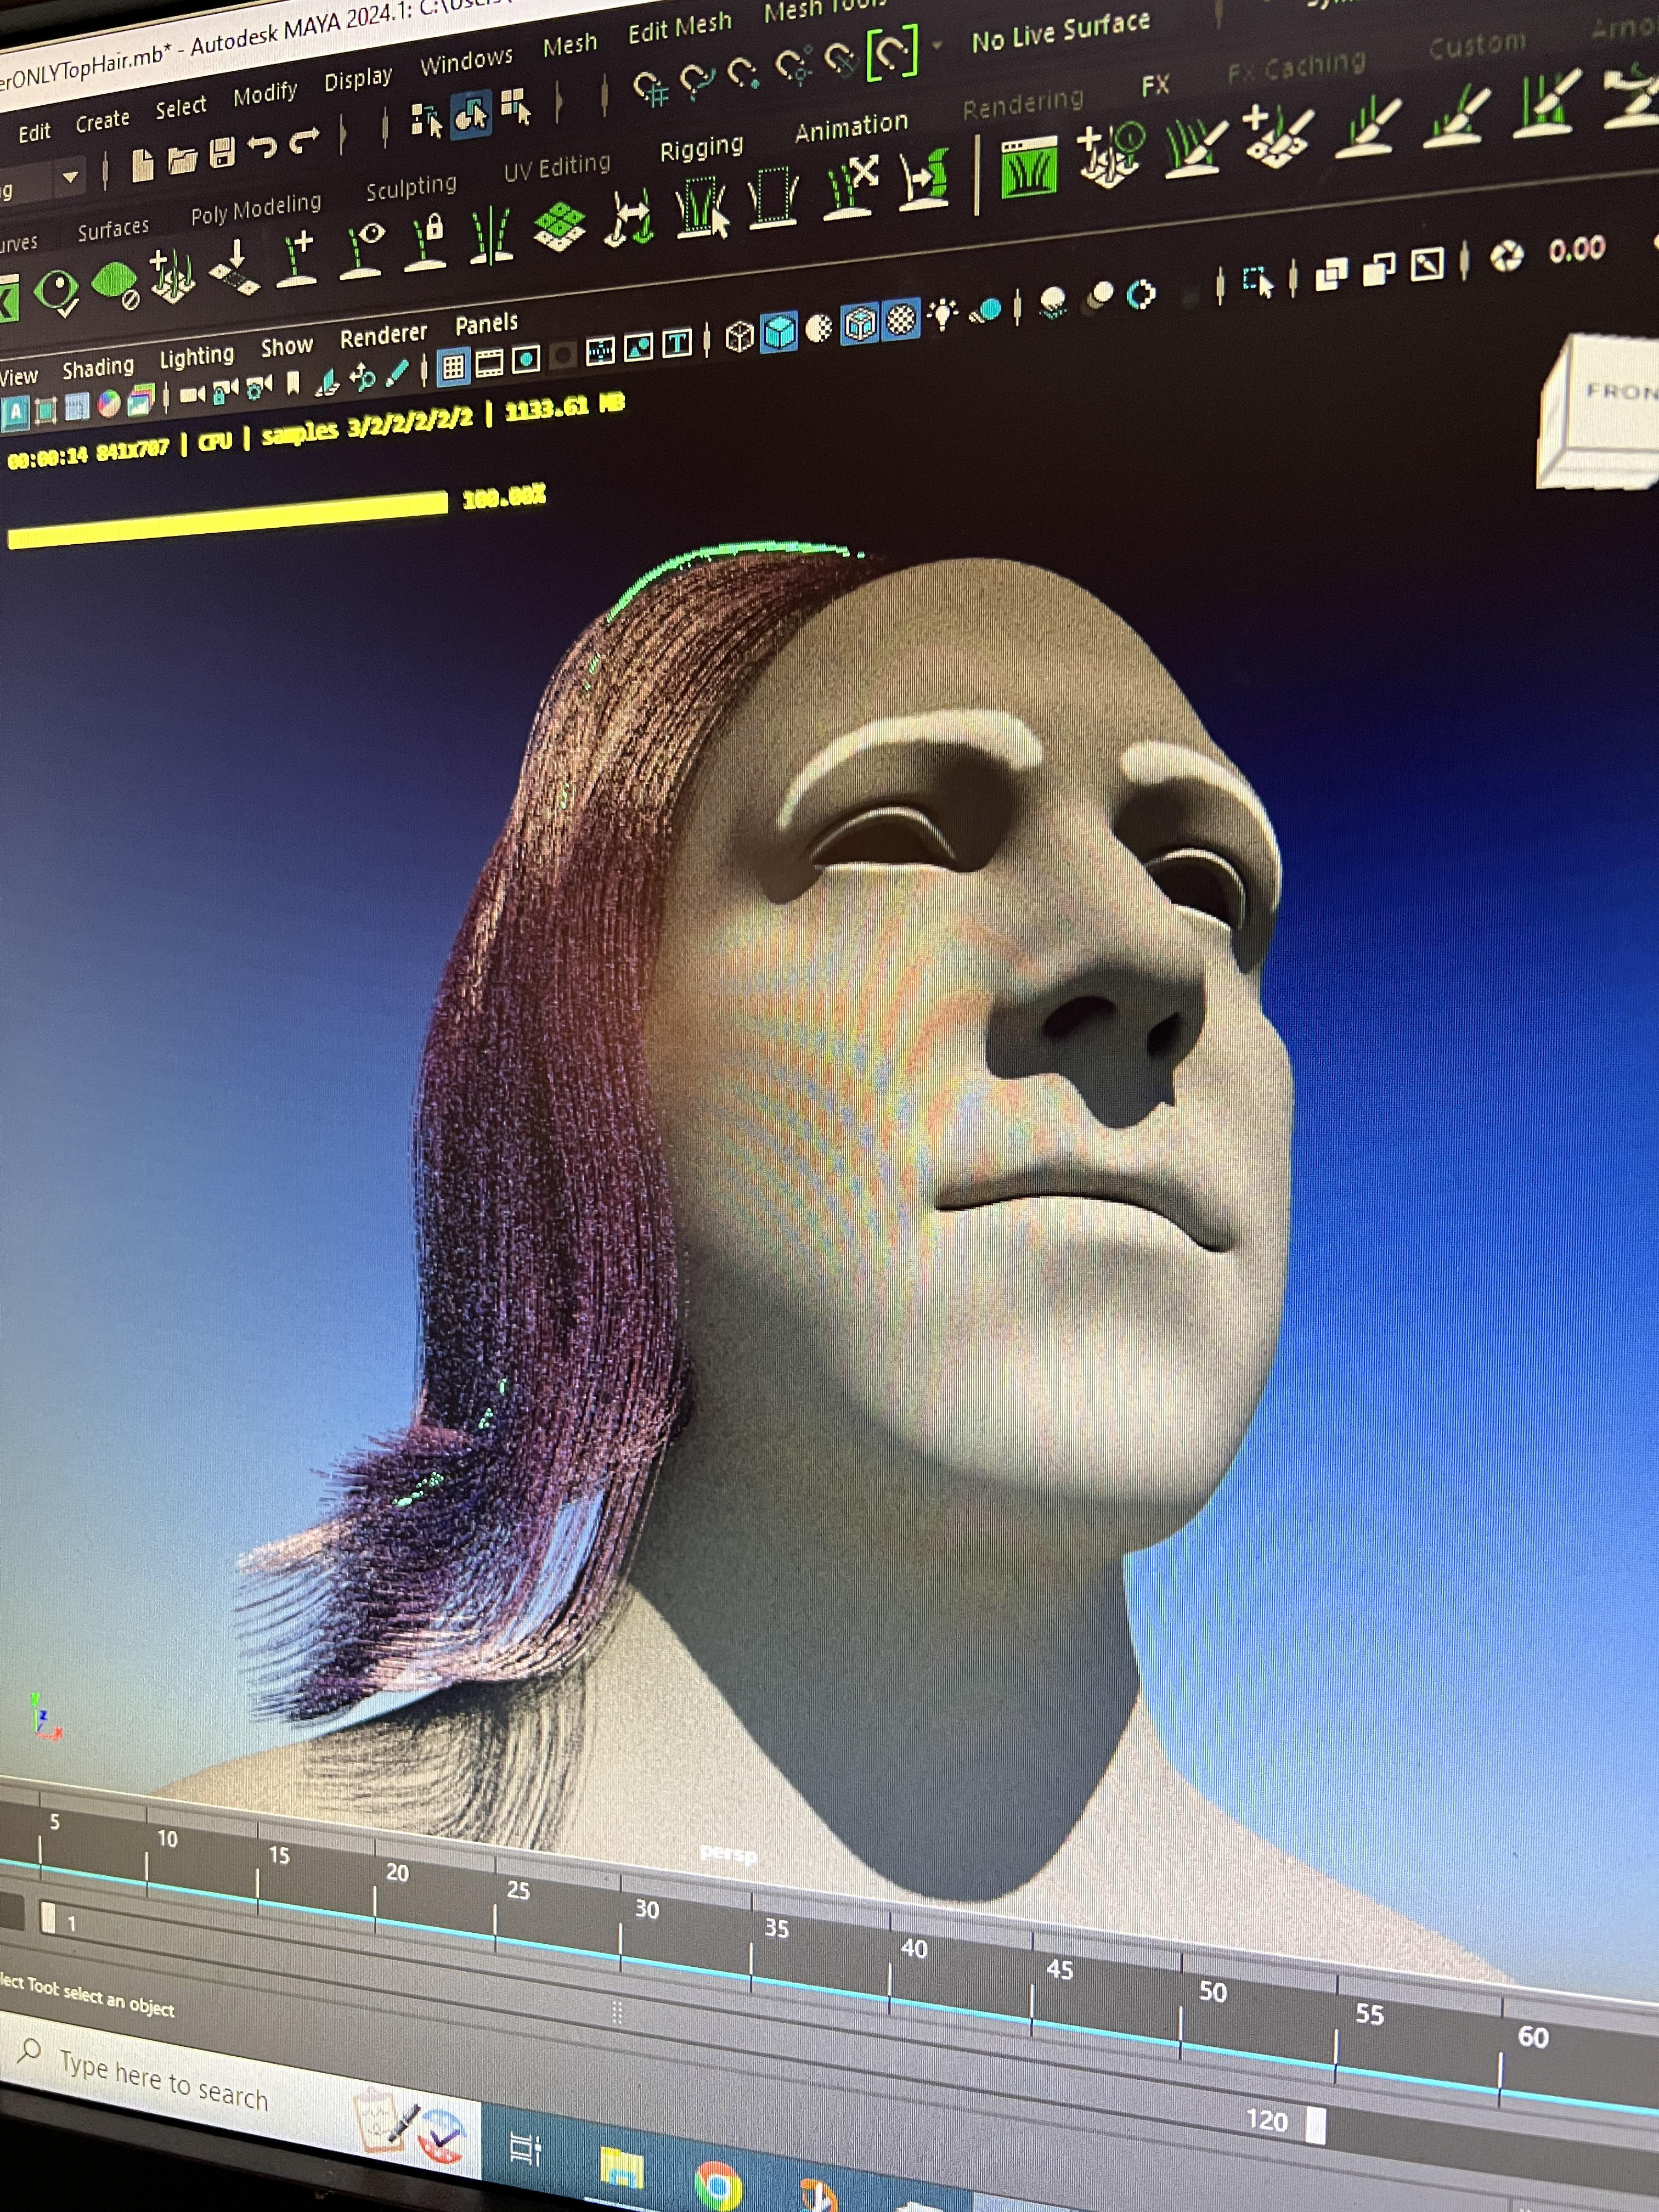Open the menu set dropdown arrow
The image size is (1659, 2212).
coord(70,178)
